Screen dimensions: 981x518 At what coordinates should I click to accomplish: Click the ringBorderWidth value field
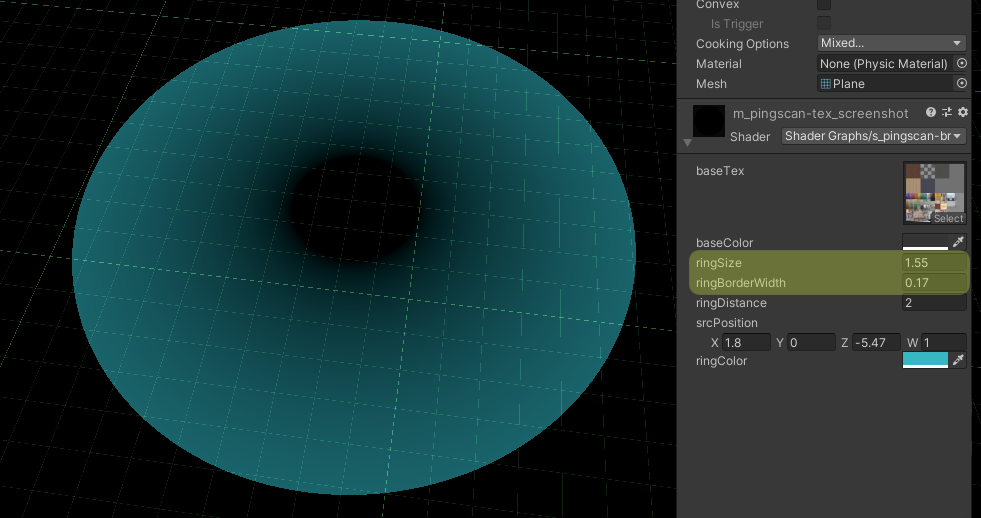point(934,283)
